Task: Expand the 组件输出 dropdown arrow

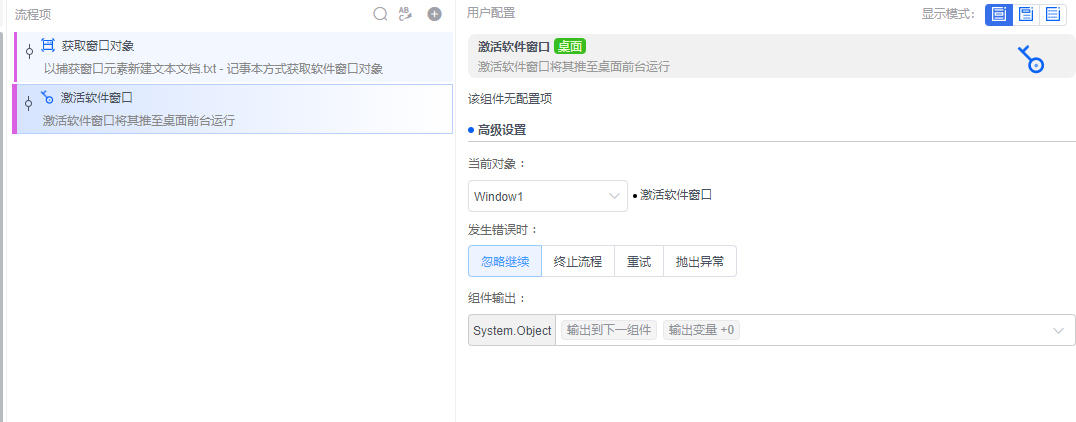Action: (x=1058, y=331)
